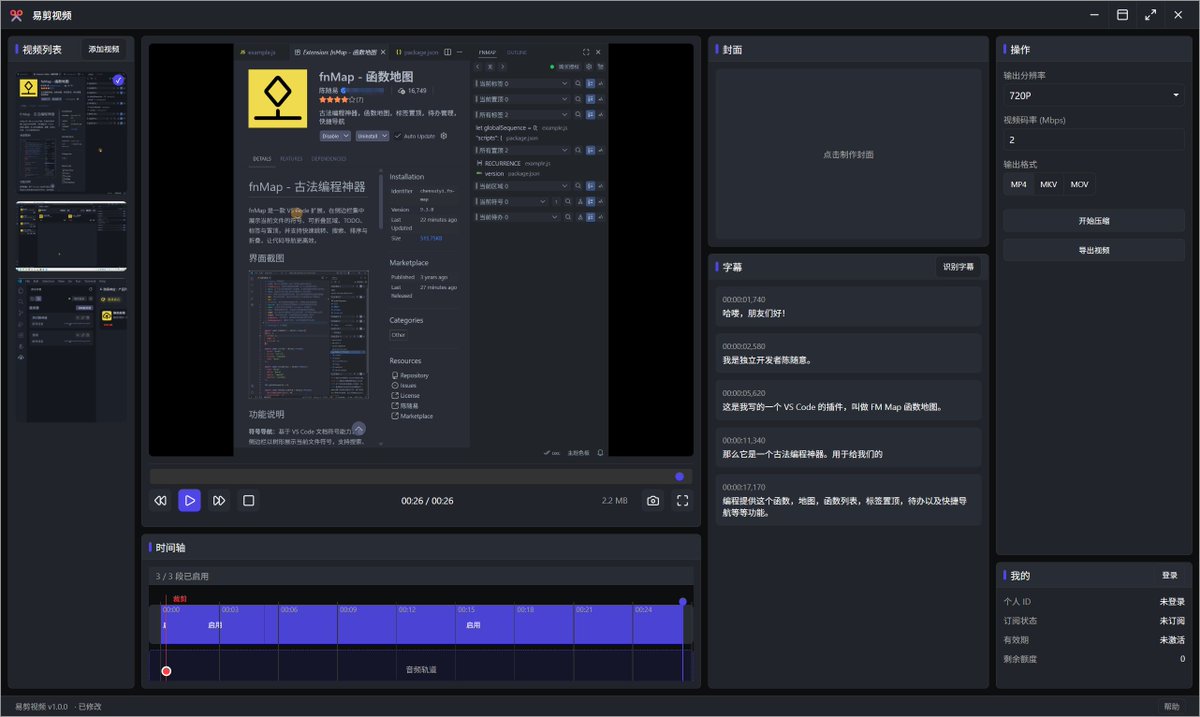Image resolution: width=1200 pixels, height=717 pixels.
Task: Uncheck the blue checkmark on first video thumbnail
Action: pos(118,80)
